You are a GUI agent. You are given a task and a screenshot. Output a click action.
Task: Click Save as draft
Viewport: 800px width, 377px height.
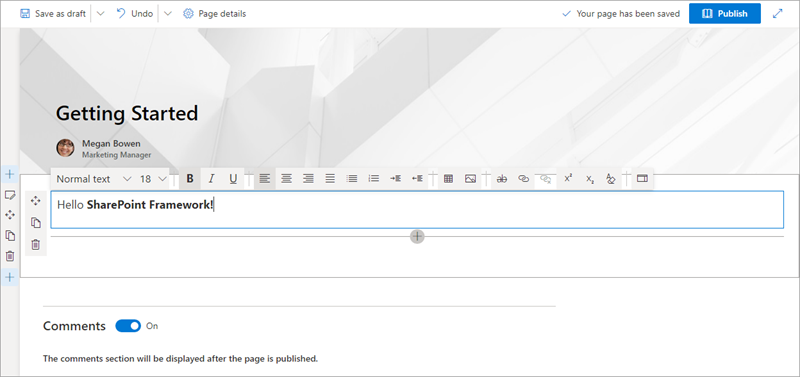53,14
